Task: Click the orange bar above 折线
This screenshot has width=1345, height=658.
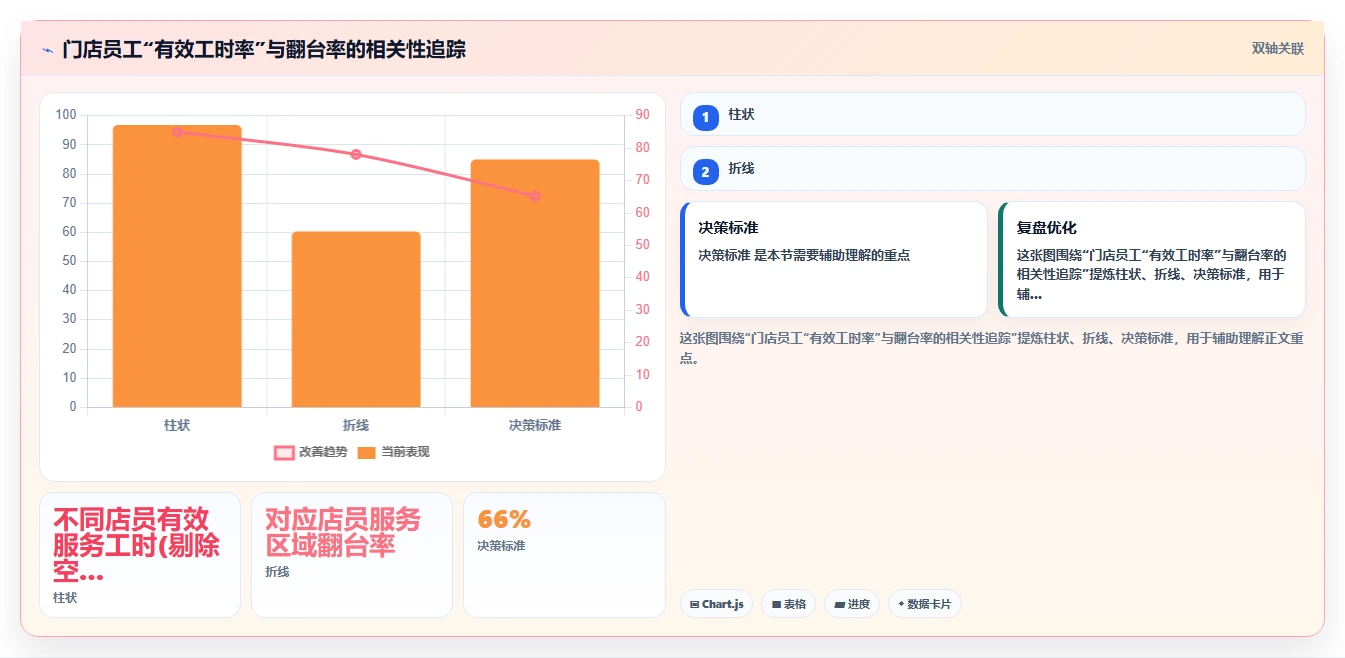Action: (356, 319)
